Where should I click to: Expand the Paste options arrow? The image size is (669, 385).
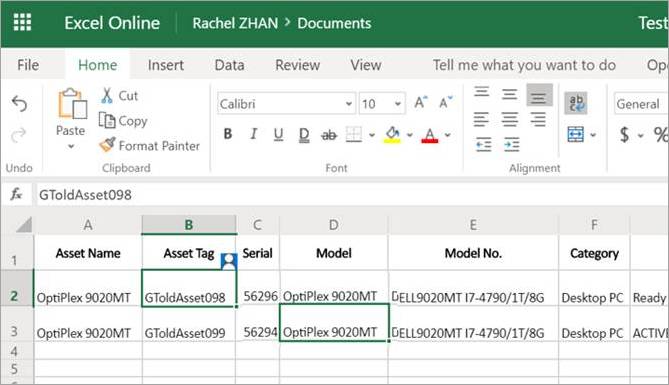(71, 146)
